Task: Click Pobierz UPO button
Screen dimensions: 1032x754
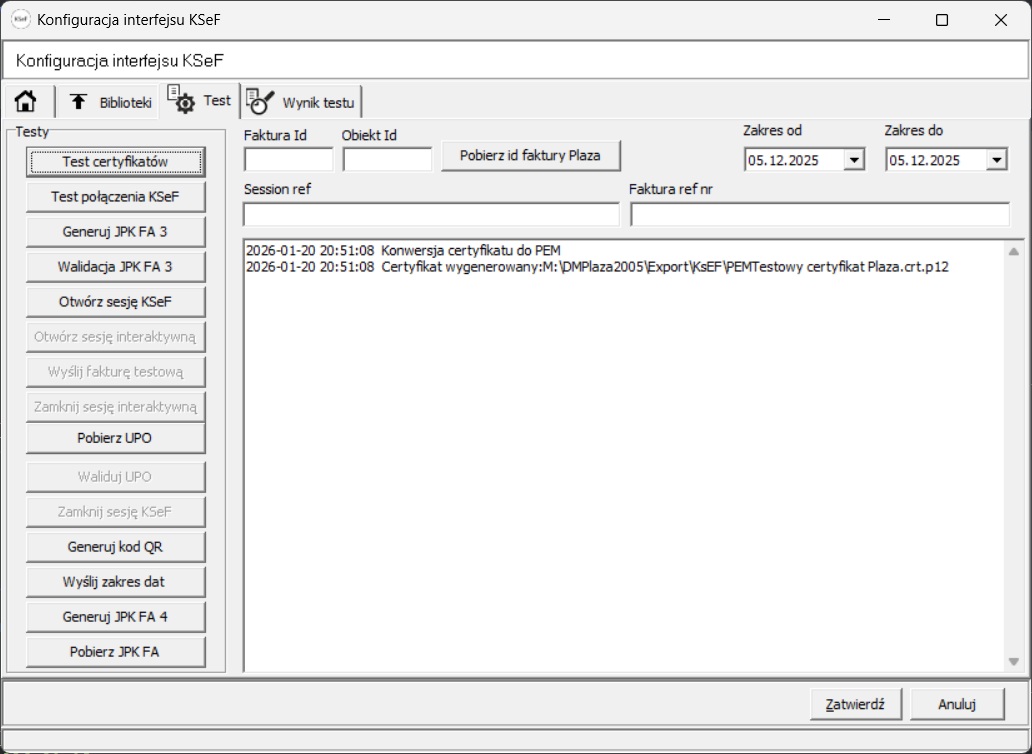Action: pyautogui.click(x=115, y=438)
